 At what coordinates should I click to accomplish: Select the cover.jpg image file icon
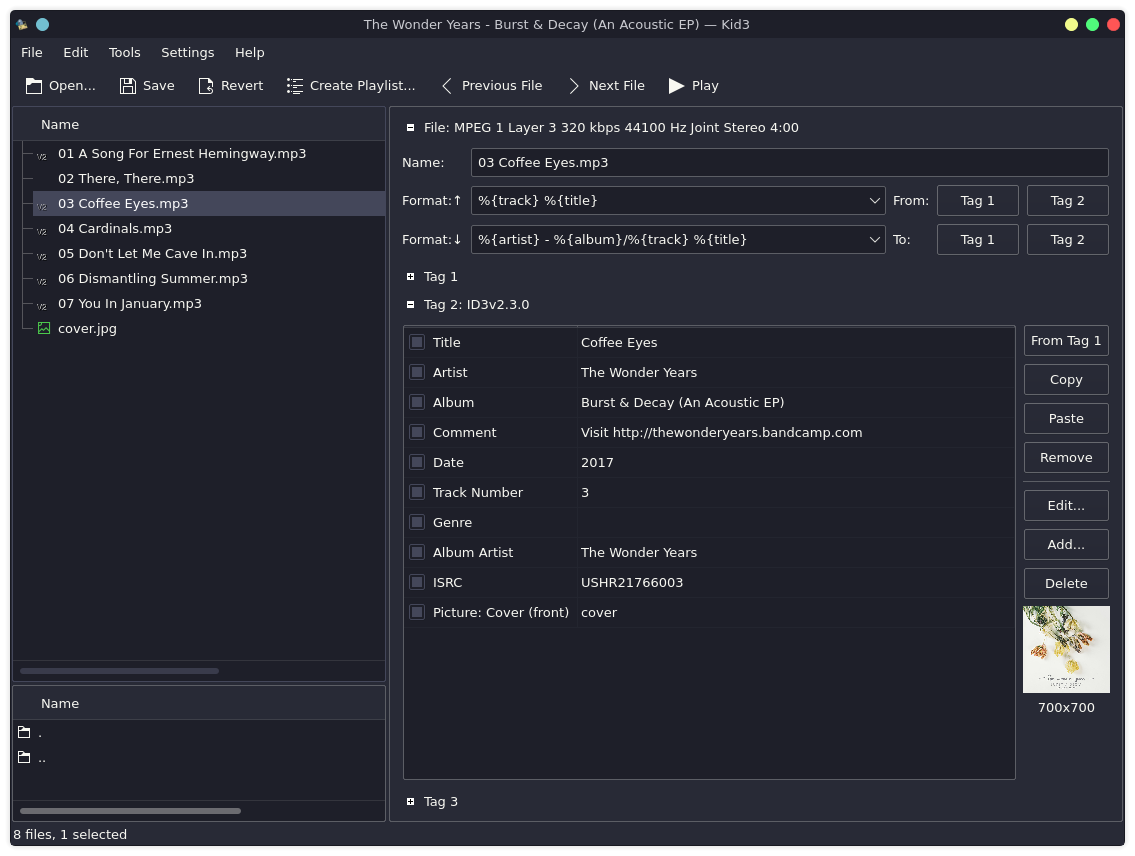pyautogui.click(x=44, y=328)
